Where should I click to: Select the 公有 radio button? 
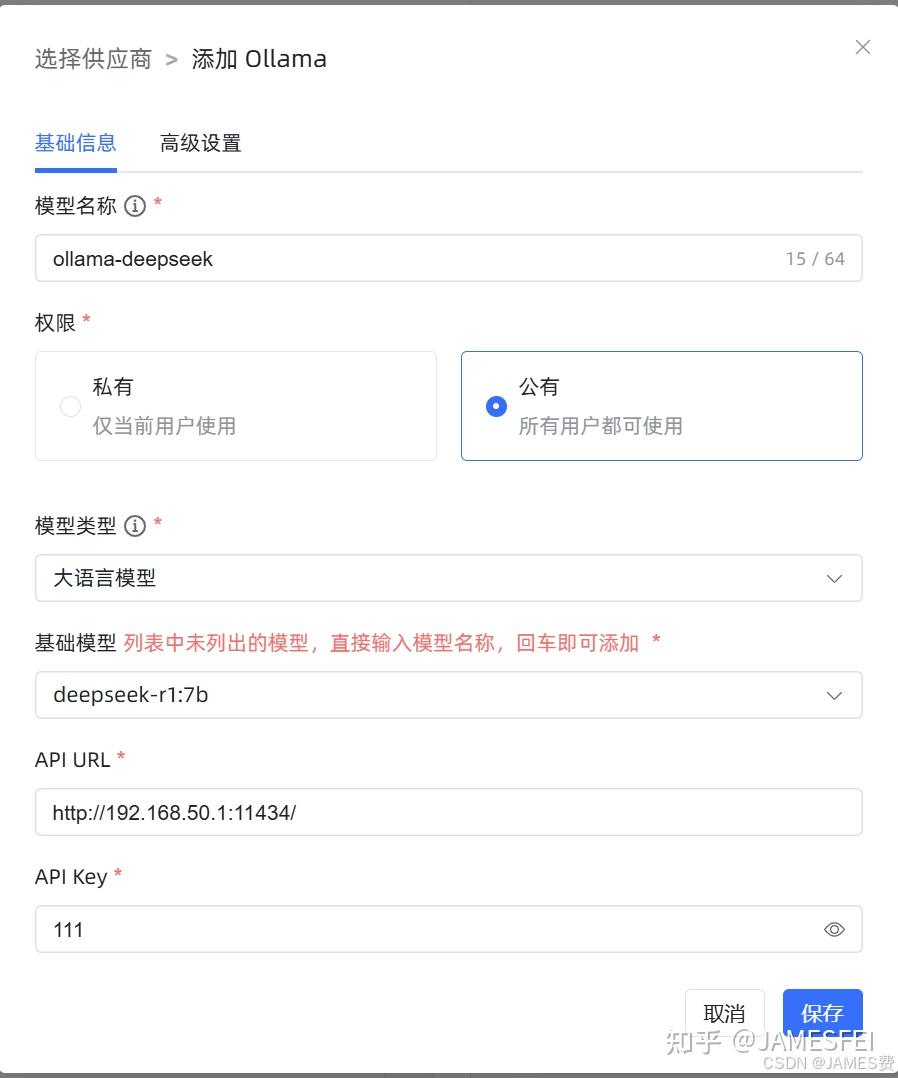496,406
